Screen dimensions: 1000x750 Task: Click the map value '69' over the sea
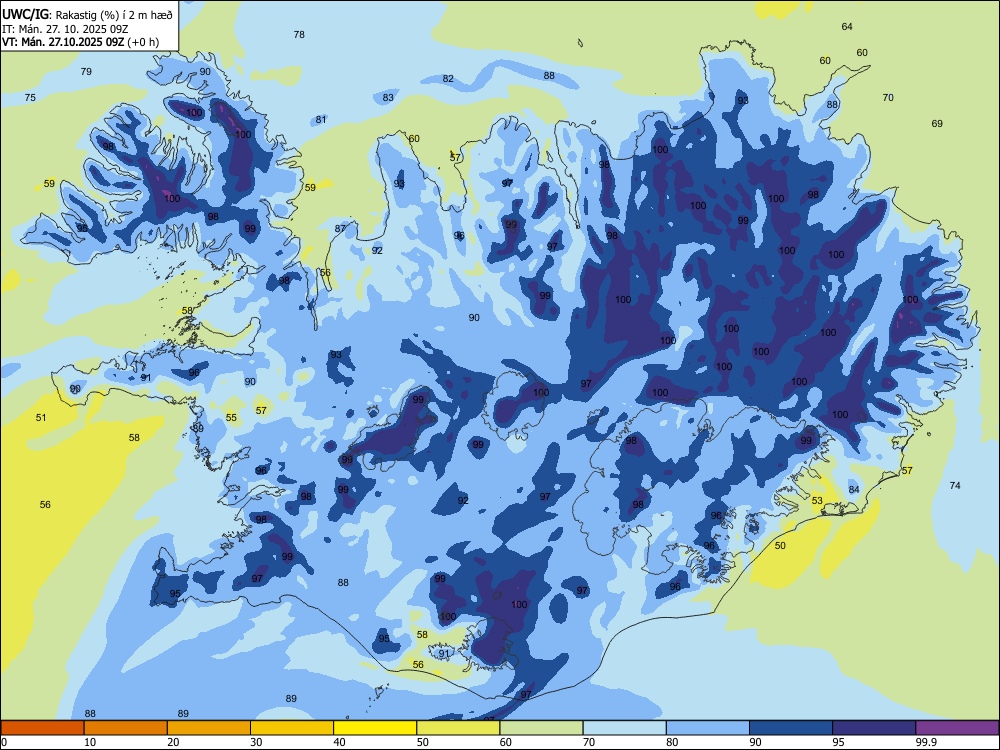pyautogui.click(x=937, y=123)
